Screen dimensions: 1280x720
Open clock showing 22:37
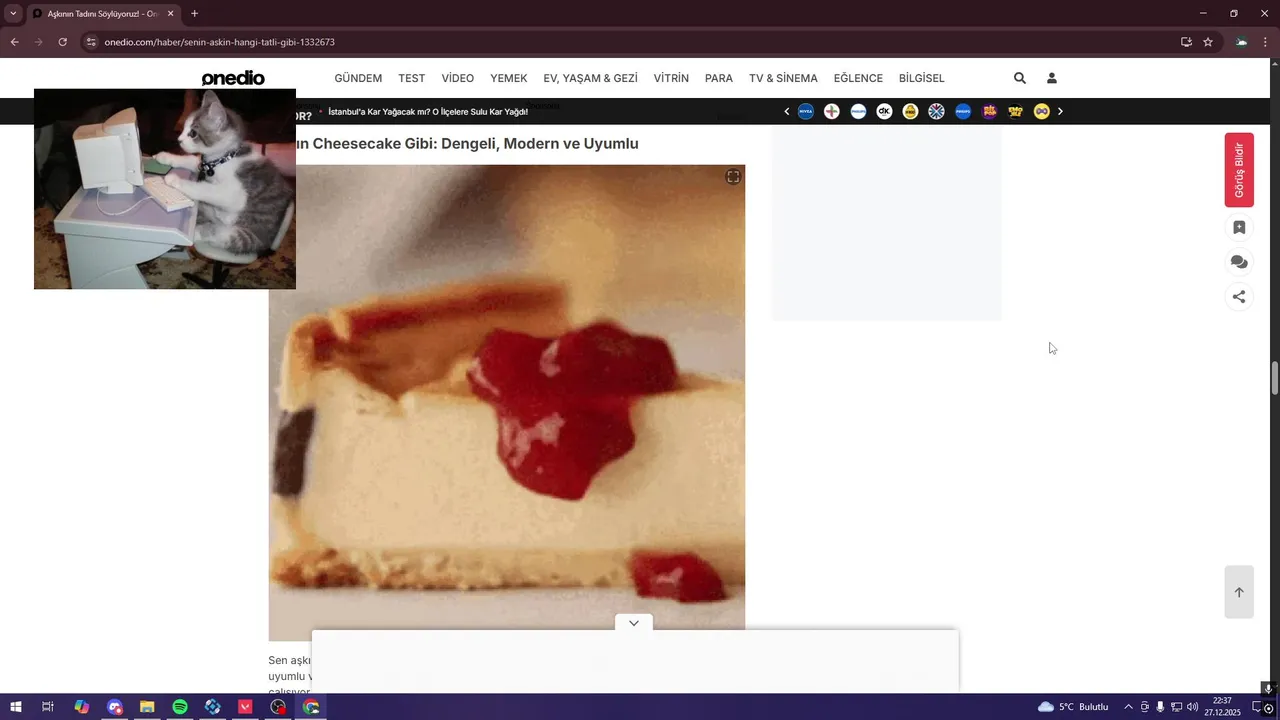coord(1222,707)
